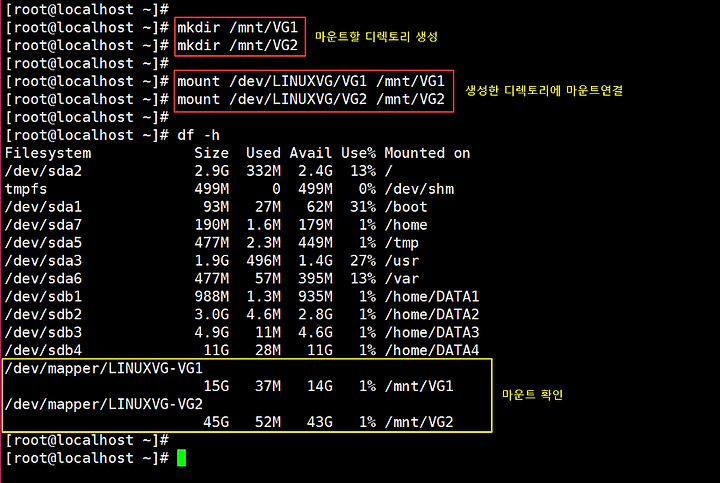Viewport: 720px width, 483px height.
Task: Click the green cursor at the last prompt
Action: click(181, 458)
